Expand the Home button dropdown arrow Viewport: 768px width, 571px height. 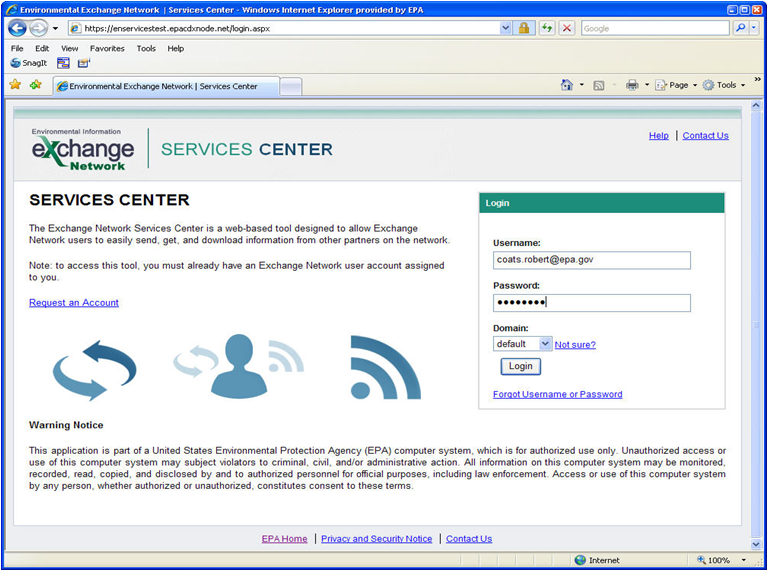coord(581,85)
